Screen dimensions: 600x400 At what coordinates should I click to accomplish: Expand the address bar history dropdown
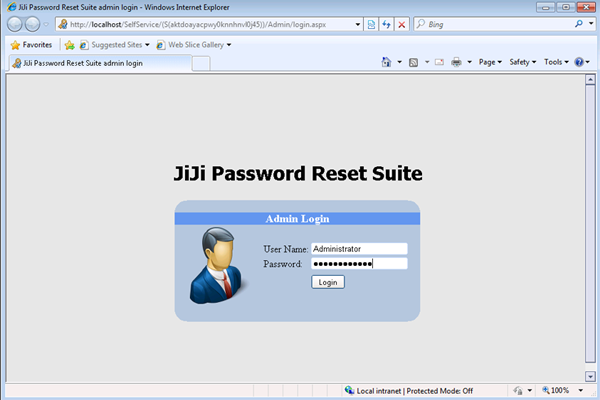(357, 24)
